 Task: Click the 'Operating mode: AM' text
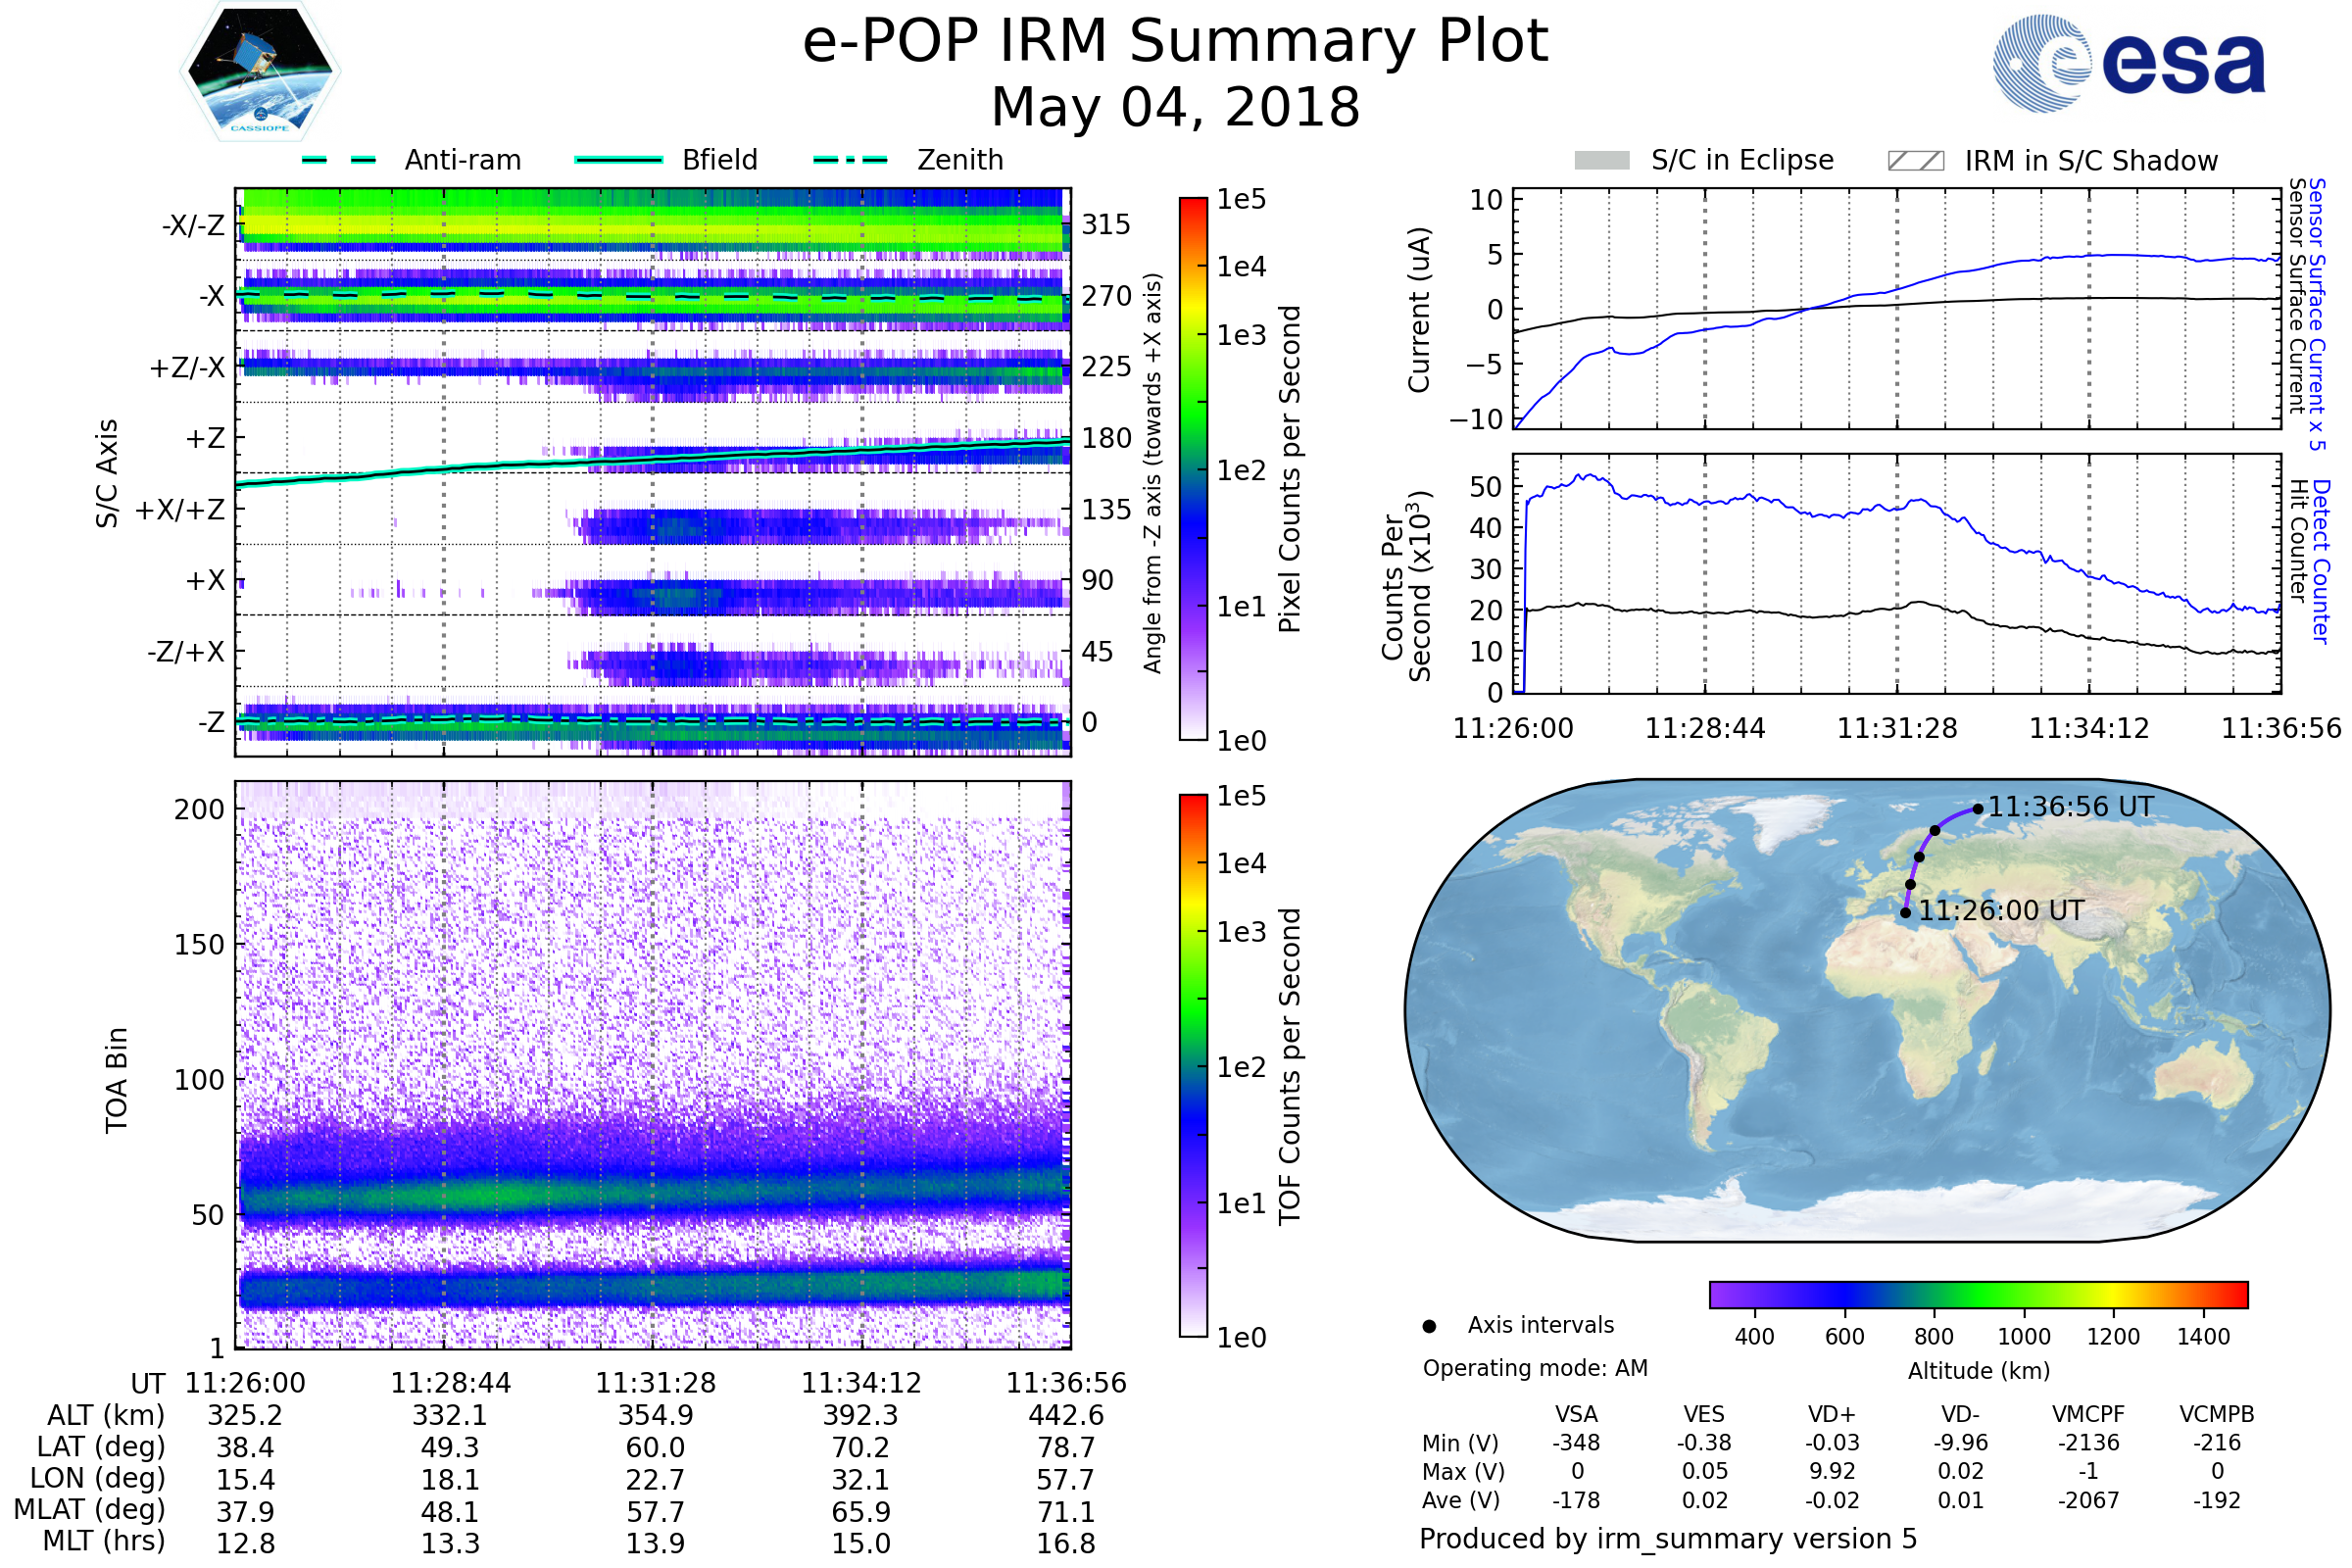1535,1368
